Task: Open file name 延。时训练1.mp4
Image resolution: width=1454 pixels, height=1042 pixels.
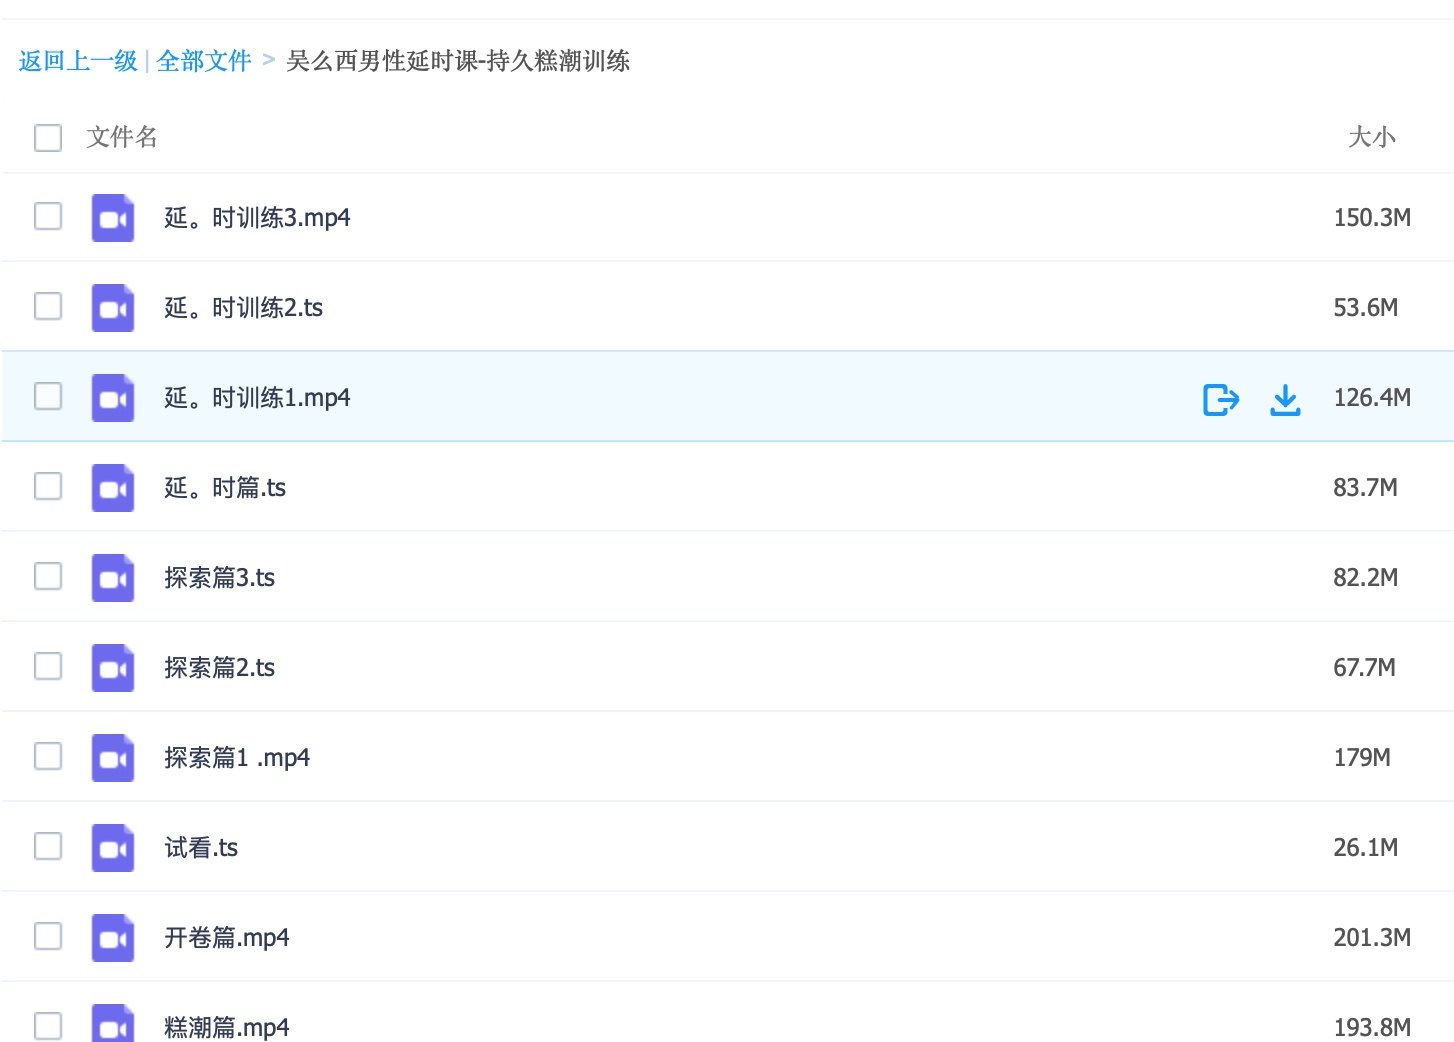Action: click(257, 398)
